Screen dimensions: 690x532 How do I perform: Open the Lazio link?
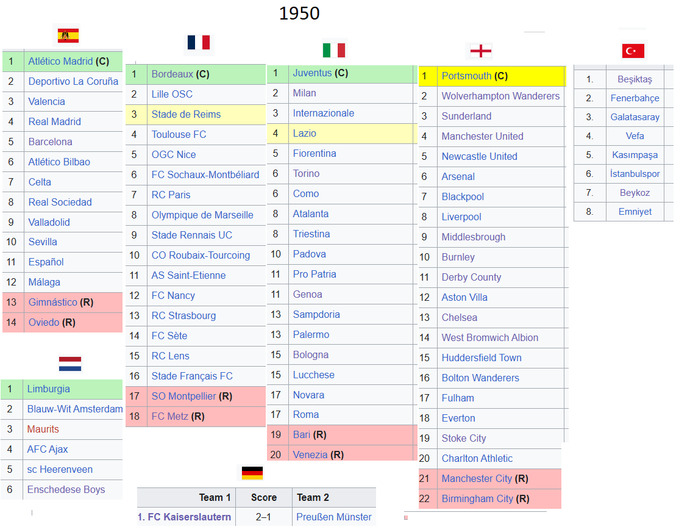pyautogui.click(x=305, y=133)
